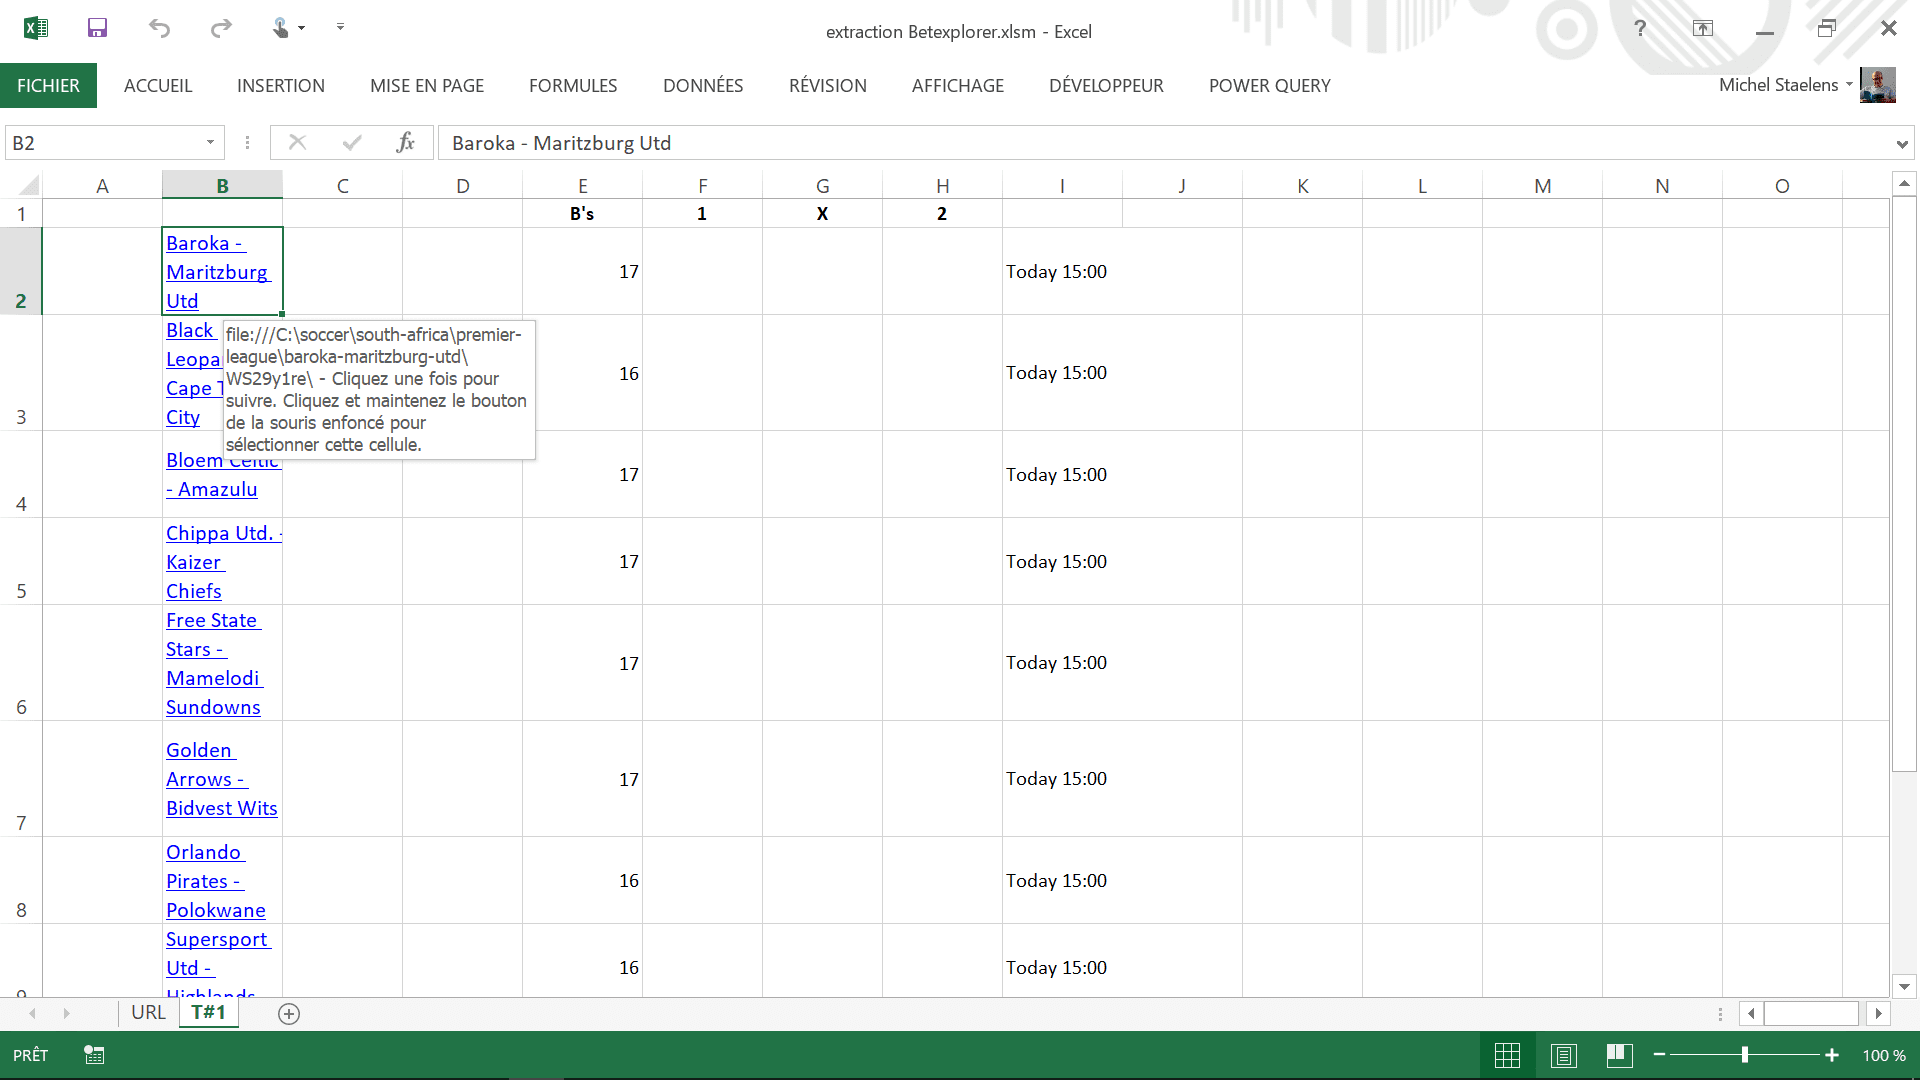The height and width of the screenshot is (1080, 1920).
Task: Open the FORMULES ribbon tab
Action: pos(573,86)
